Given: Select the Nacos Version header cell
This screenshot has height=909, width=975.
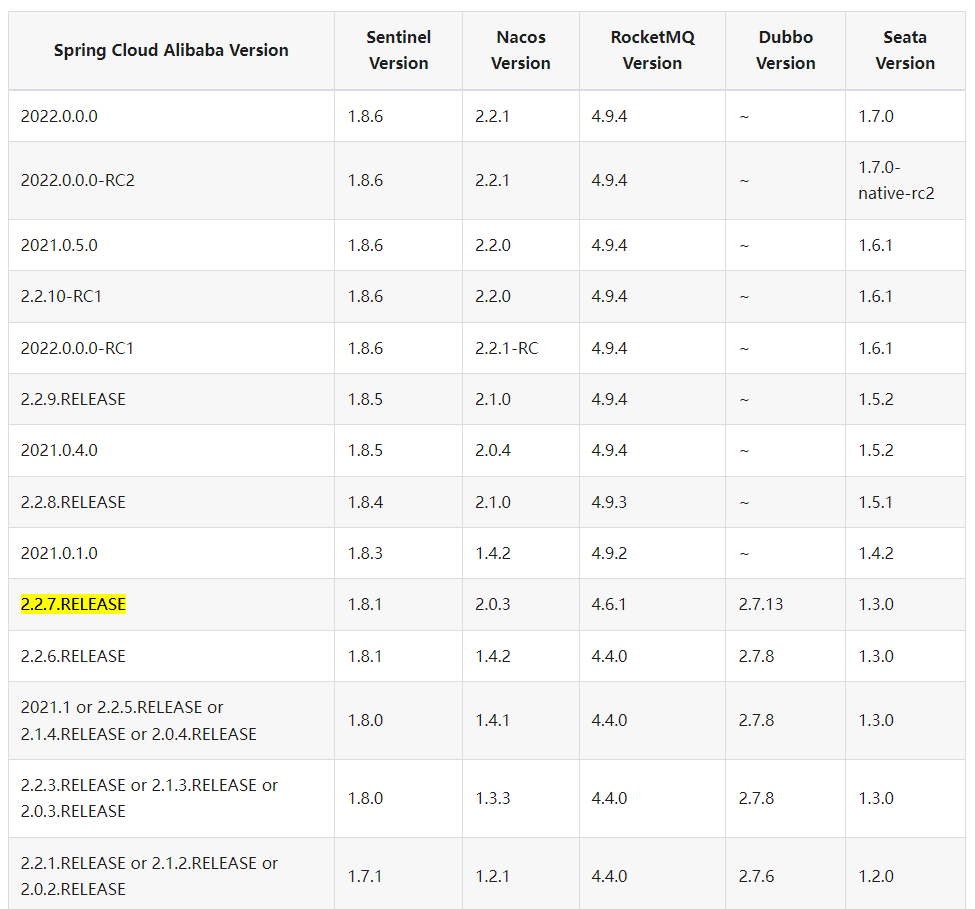Looking at the screenshot, I should coord(520,50).
